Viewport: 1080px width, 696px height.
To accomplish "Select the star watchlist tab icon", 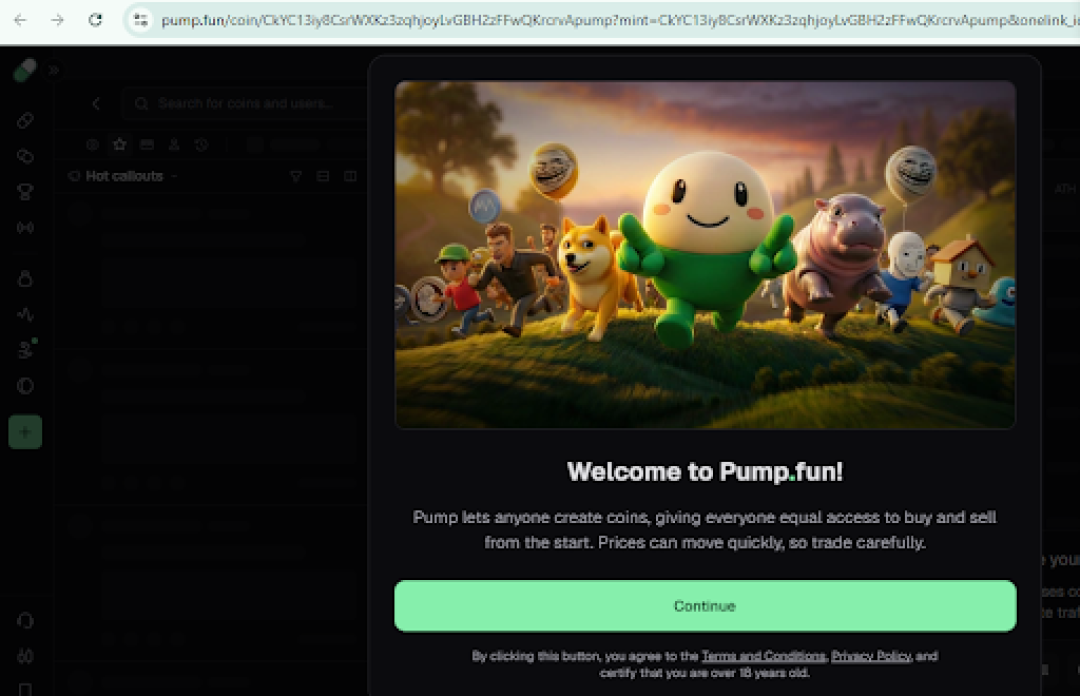I will (120, 144).
